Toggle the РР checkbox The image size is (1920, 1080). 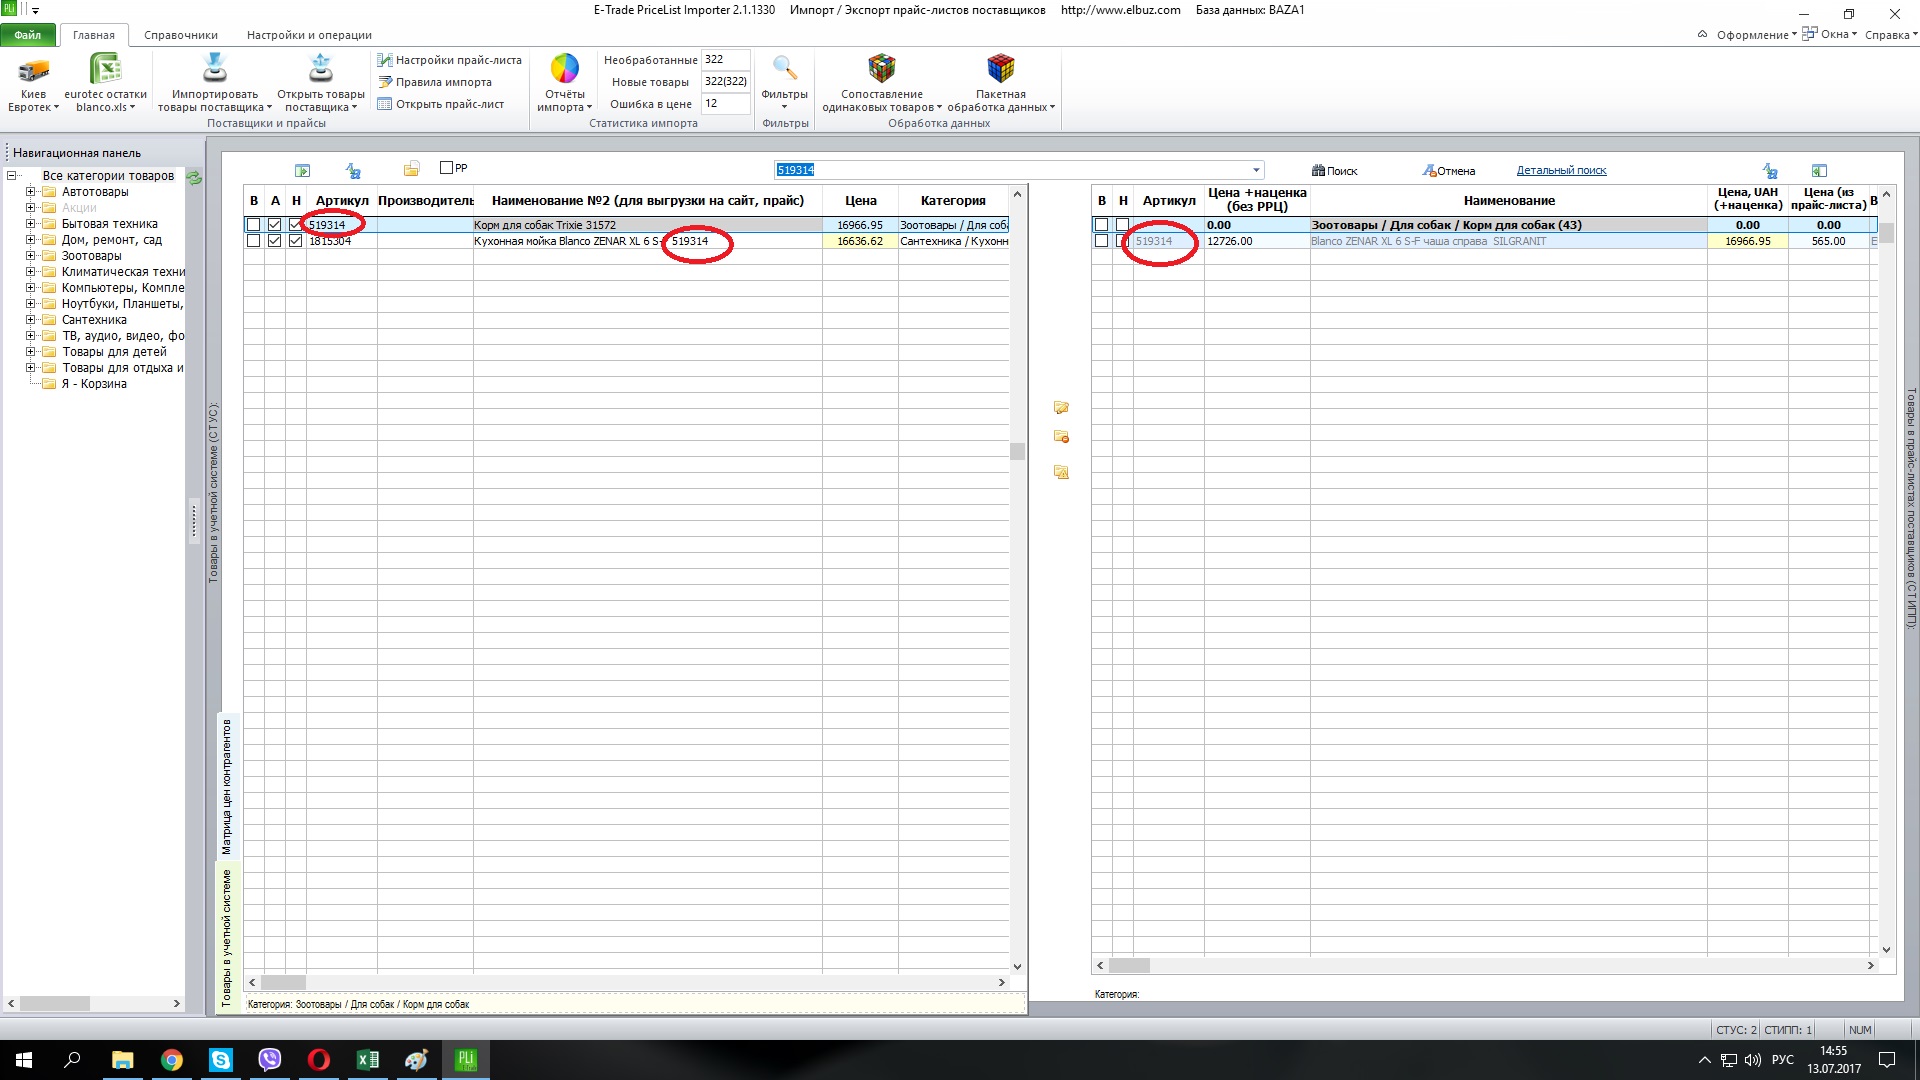click(446, 168)
